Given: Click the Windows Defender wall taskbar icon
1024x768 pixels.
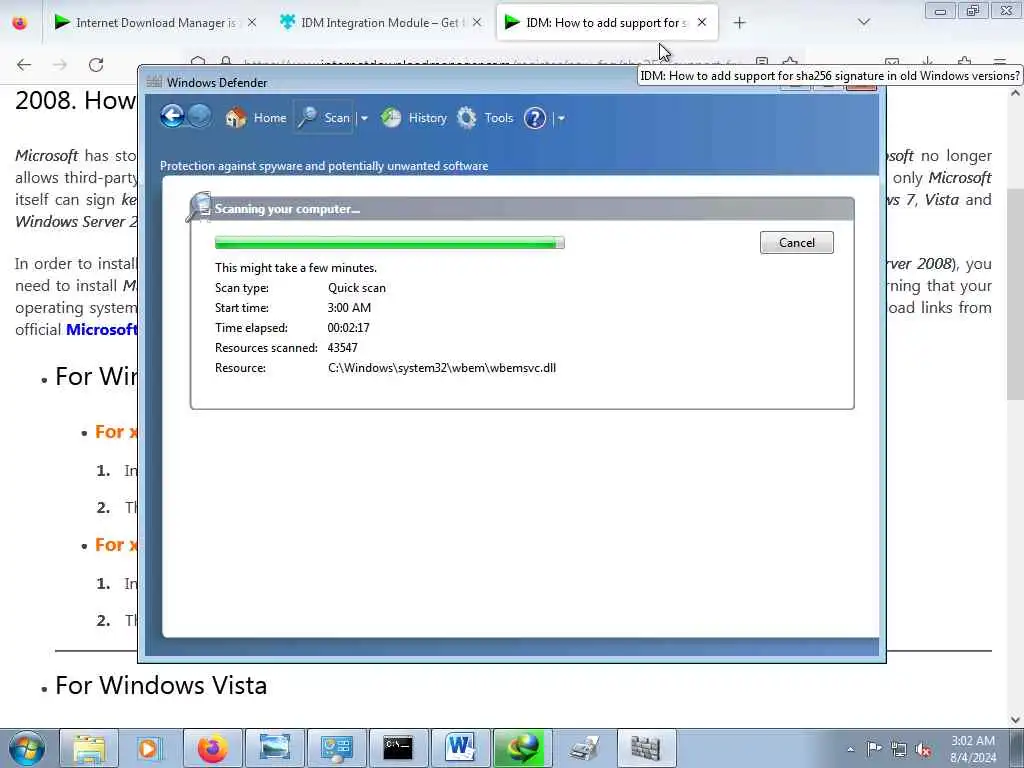Looking at the screenshot, I should click(646, 748).
